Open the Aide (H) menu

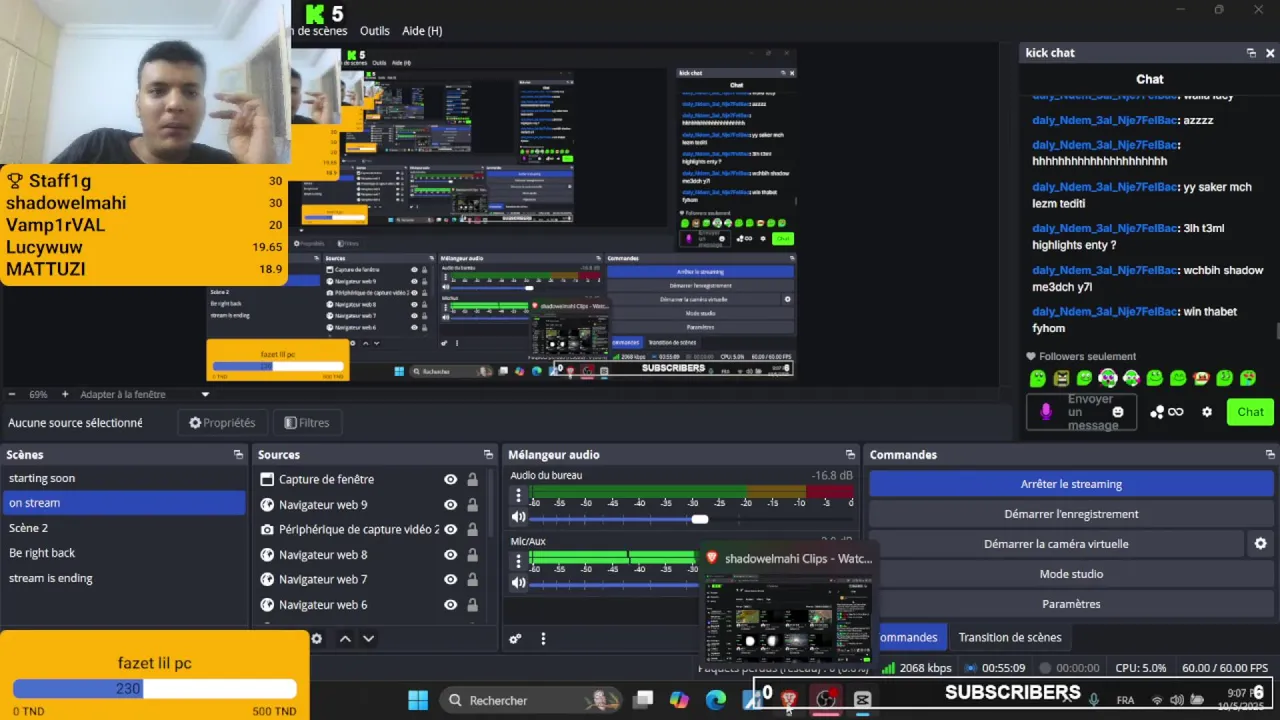[x=422, y=31]
